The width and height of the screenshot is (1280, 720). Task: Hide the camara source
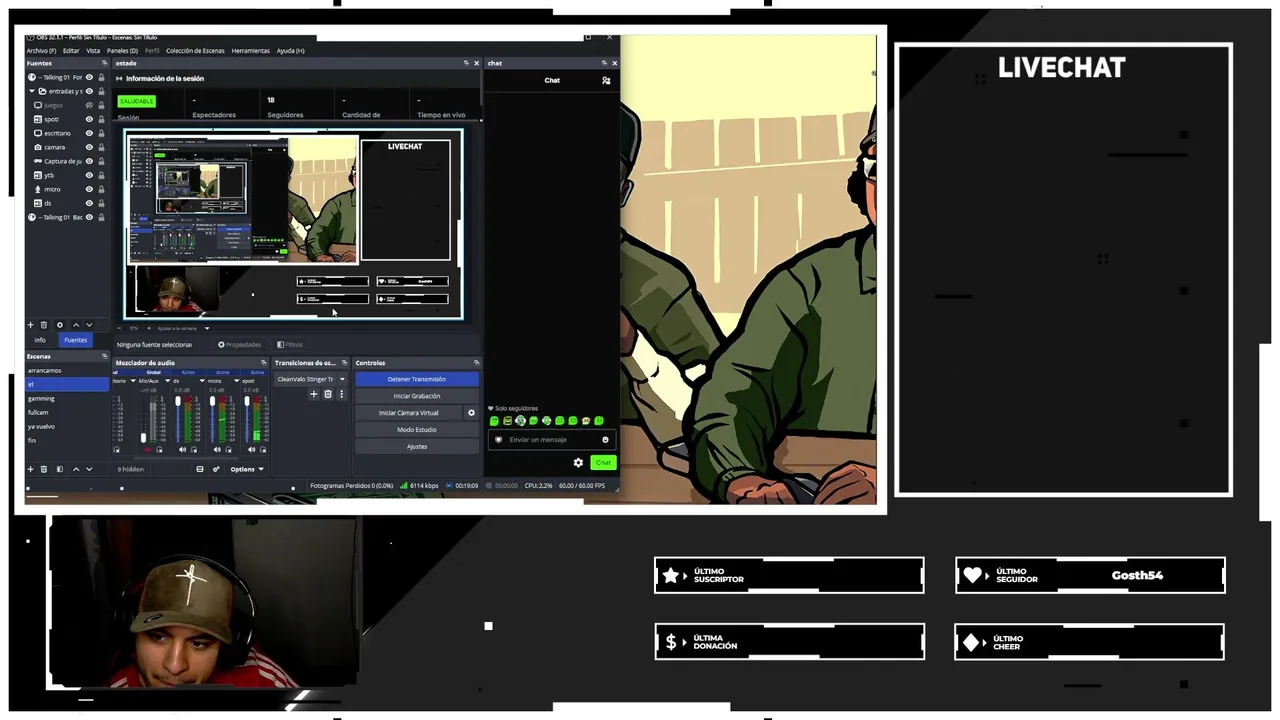89,147
